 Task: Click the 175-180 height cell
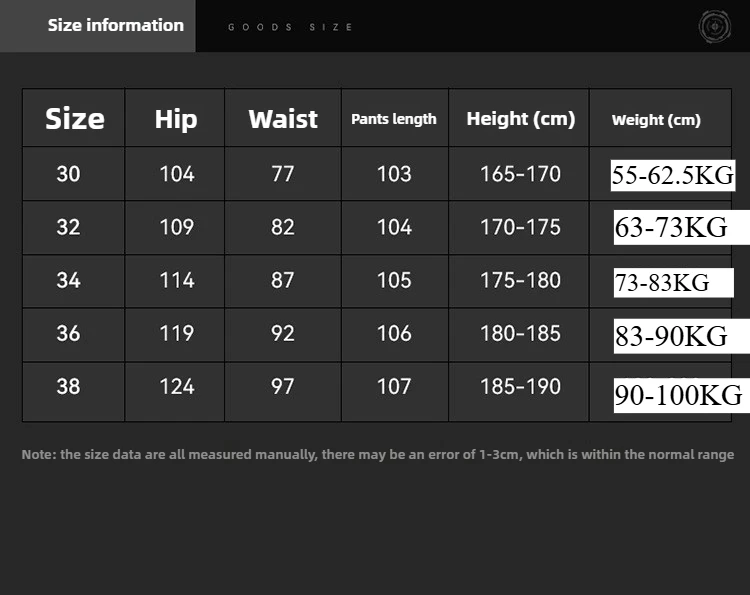click(x=520, y=280)
